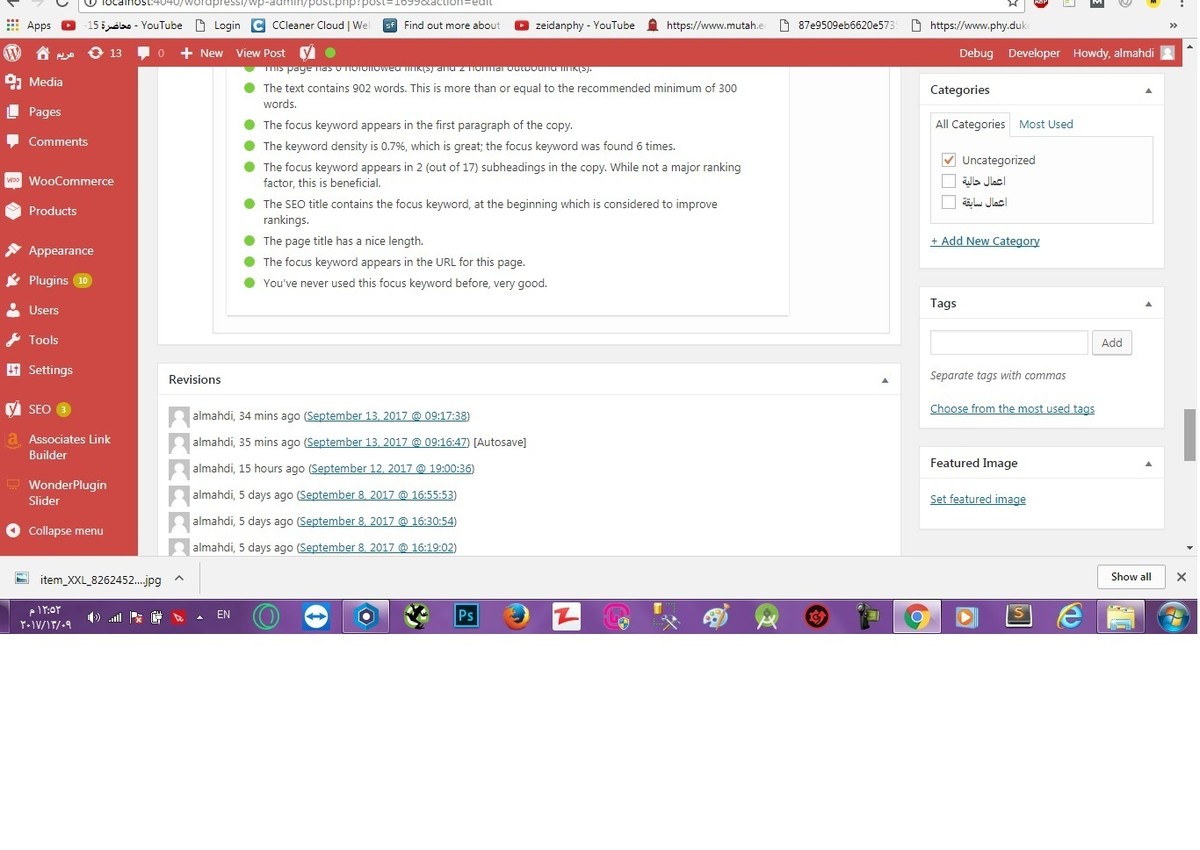Switch to the Most Used tab
Screen dimensions: 1200x850
click(1045, 124)
